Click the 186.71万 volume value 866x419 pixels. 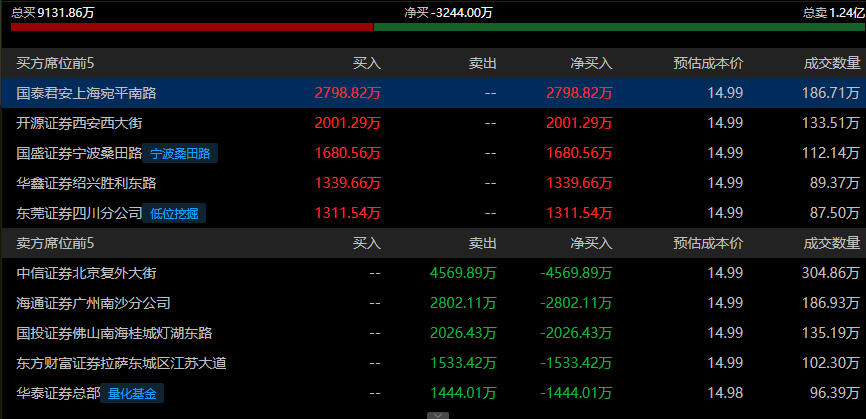click(831, 93)
